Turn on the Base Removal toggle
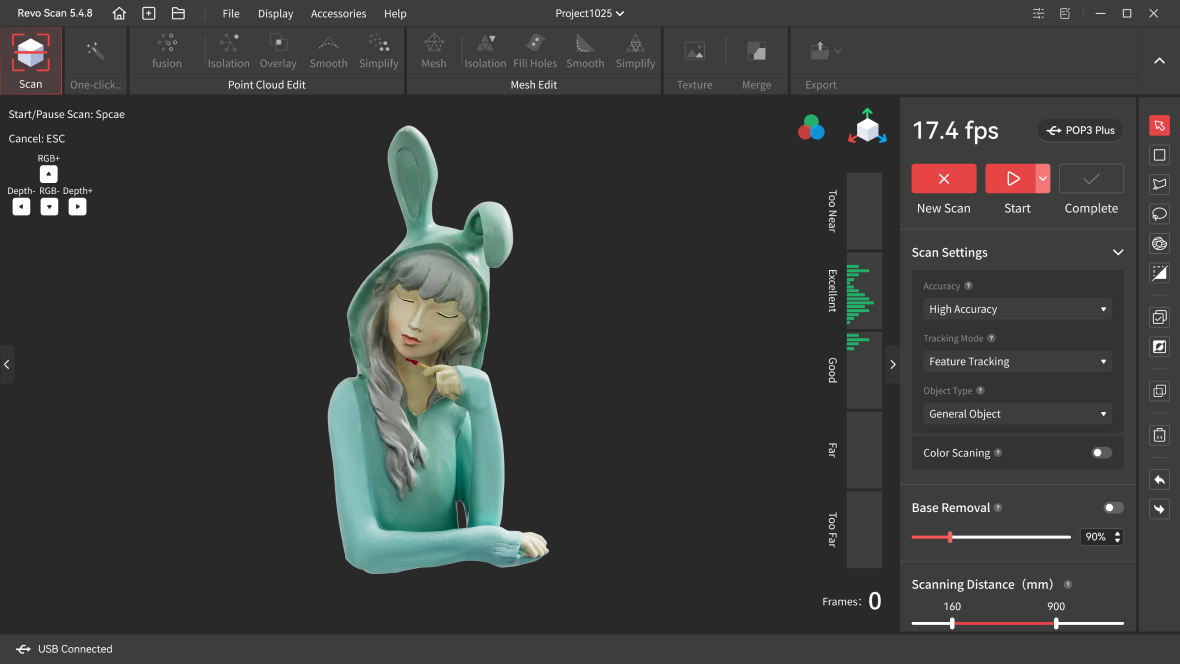The image size is (1180, 664). (x=1113, y=508)
